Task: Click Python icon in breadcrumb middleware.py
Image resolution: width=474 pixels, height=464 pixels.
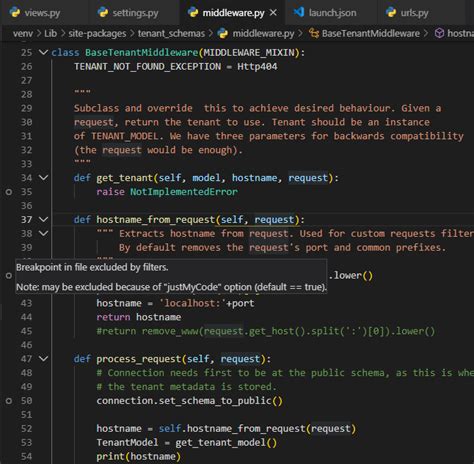Action: [x=222, y=33]
